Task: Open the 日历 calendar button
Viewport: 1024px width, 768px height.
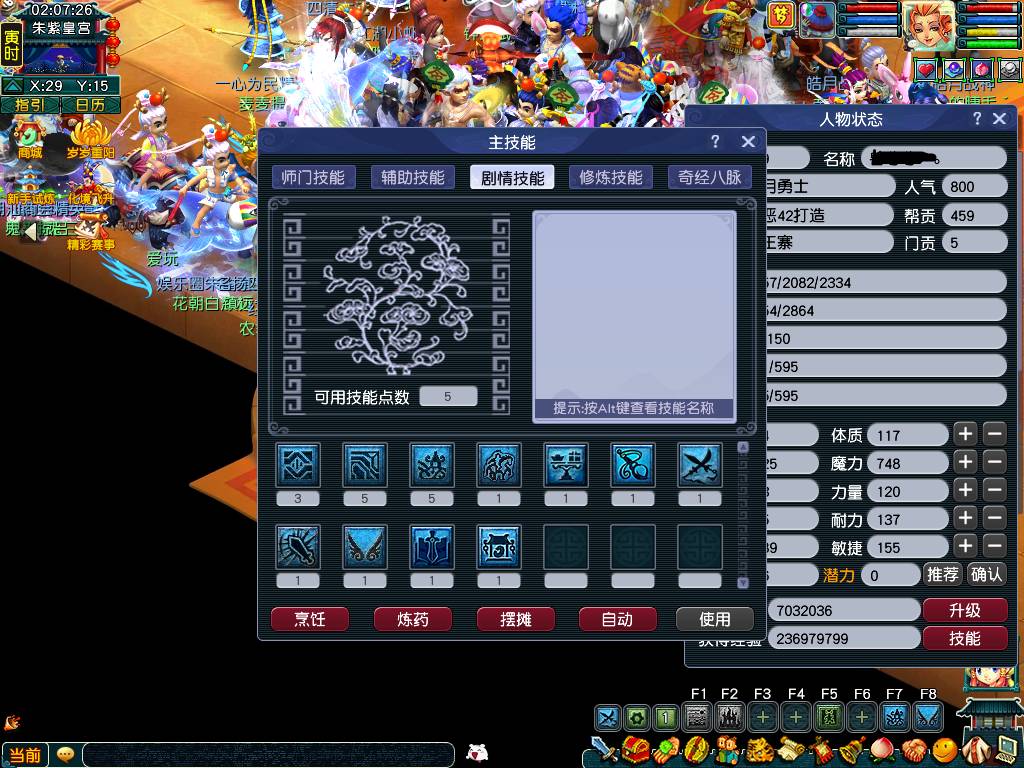Action: click(90, 104)
